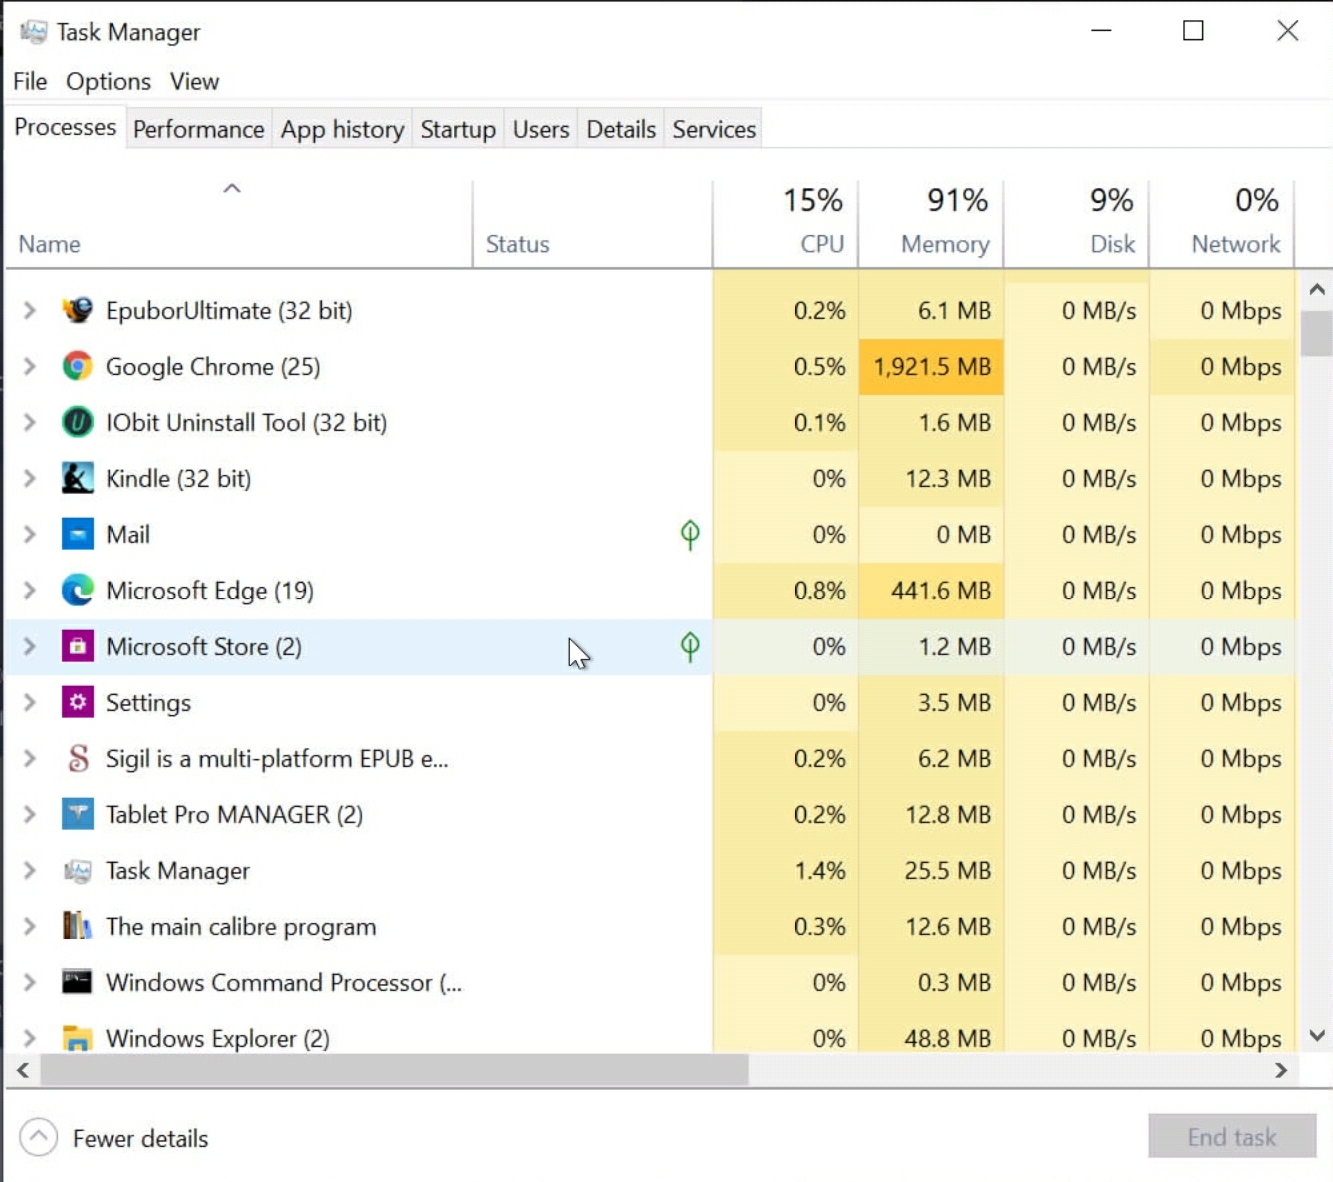Screen dimensions: 1333x1182
Task: Click the Settings gear icon
Action: [77, 702]
